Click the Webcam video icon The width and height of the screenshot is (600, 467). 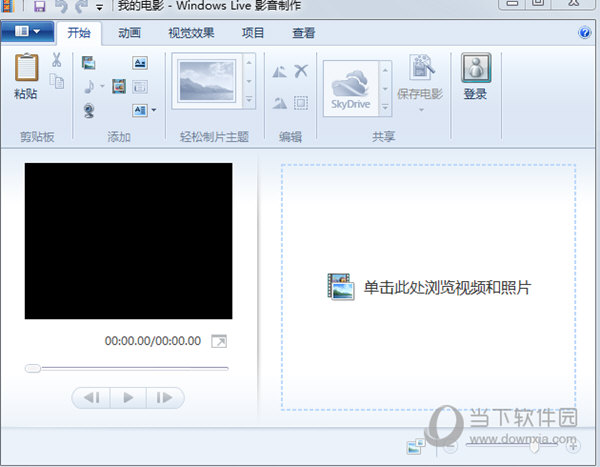[x=89, y=111]
